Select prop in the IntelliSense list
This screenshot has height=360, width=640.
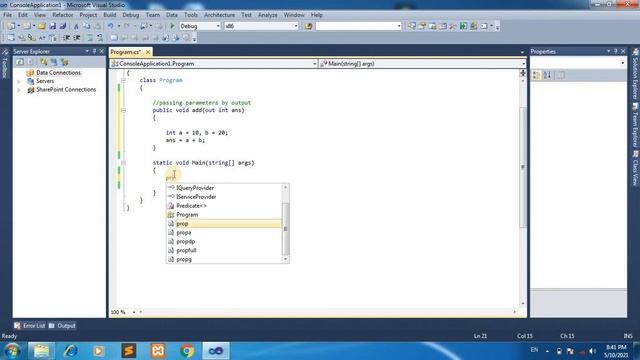point(224,224)
